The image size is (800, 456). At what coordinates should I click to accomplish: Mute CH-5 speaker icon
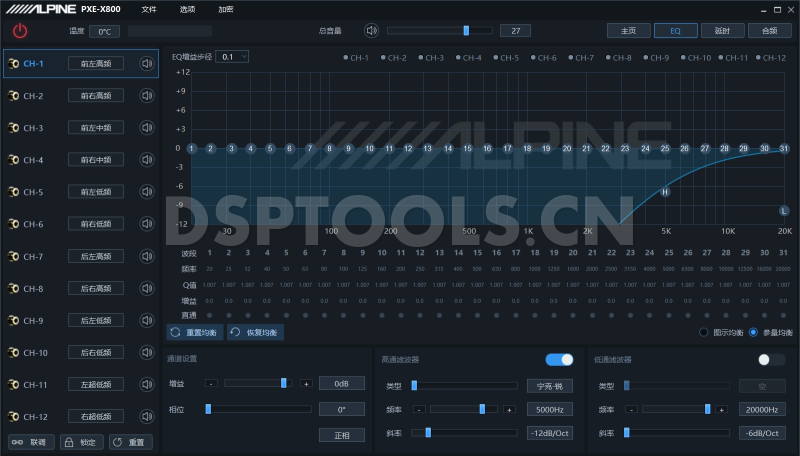147,192
